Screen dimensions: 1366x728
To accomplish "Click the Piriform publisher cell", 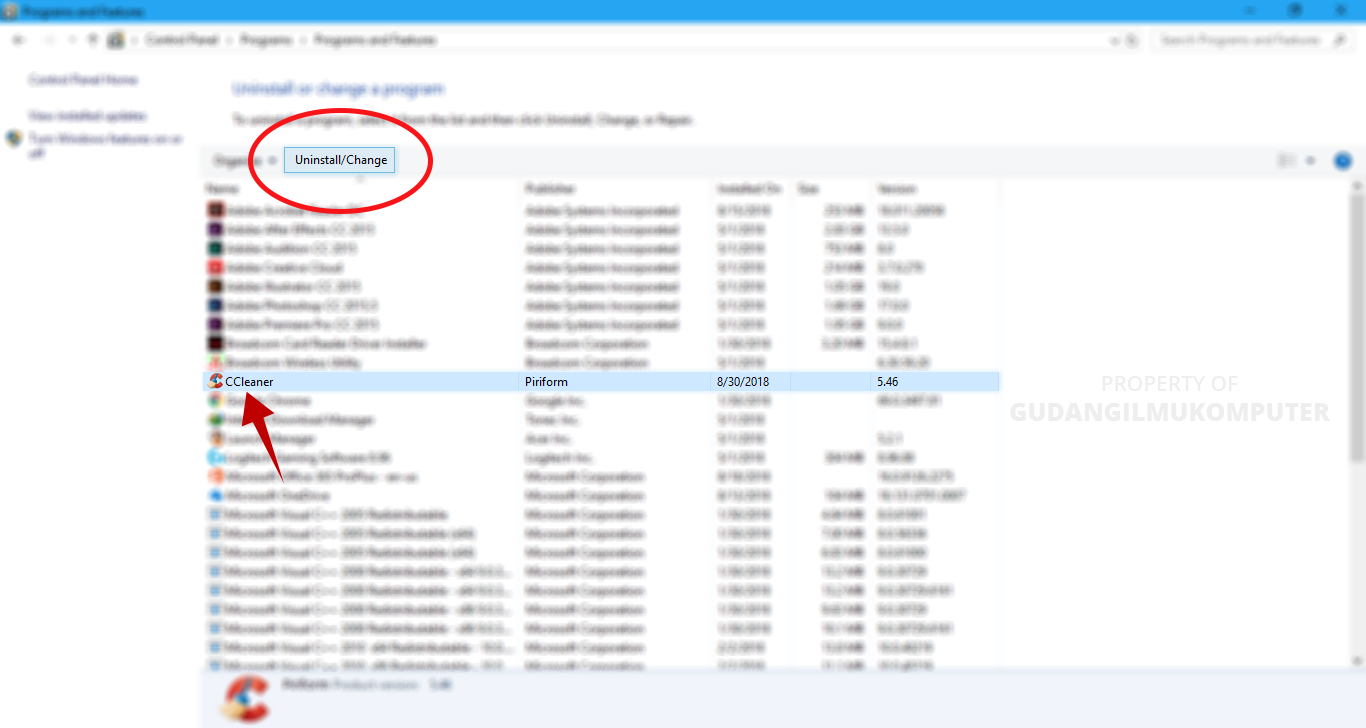I will (546, 382).
